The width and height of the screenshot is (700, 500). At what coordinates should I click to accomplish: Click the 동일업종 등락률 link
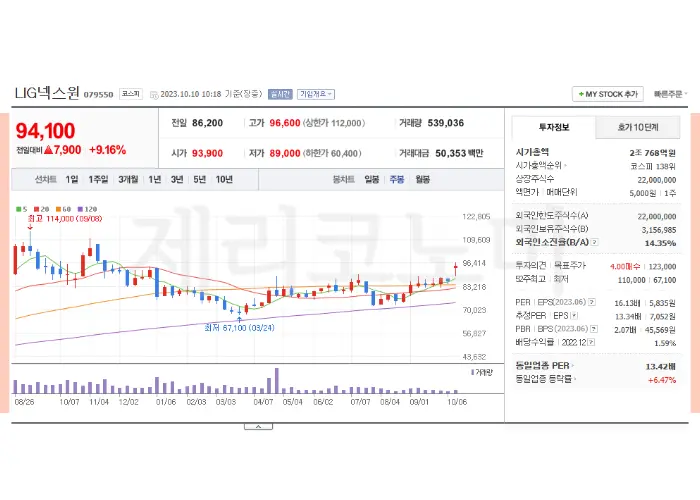tap(546, 379)
